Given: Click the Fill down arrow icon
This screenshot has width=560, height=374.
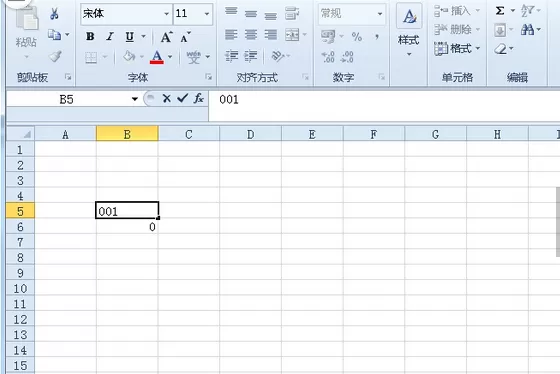Looking at the screenshot, I should tap(500, 30).
